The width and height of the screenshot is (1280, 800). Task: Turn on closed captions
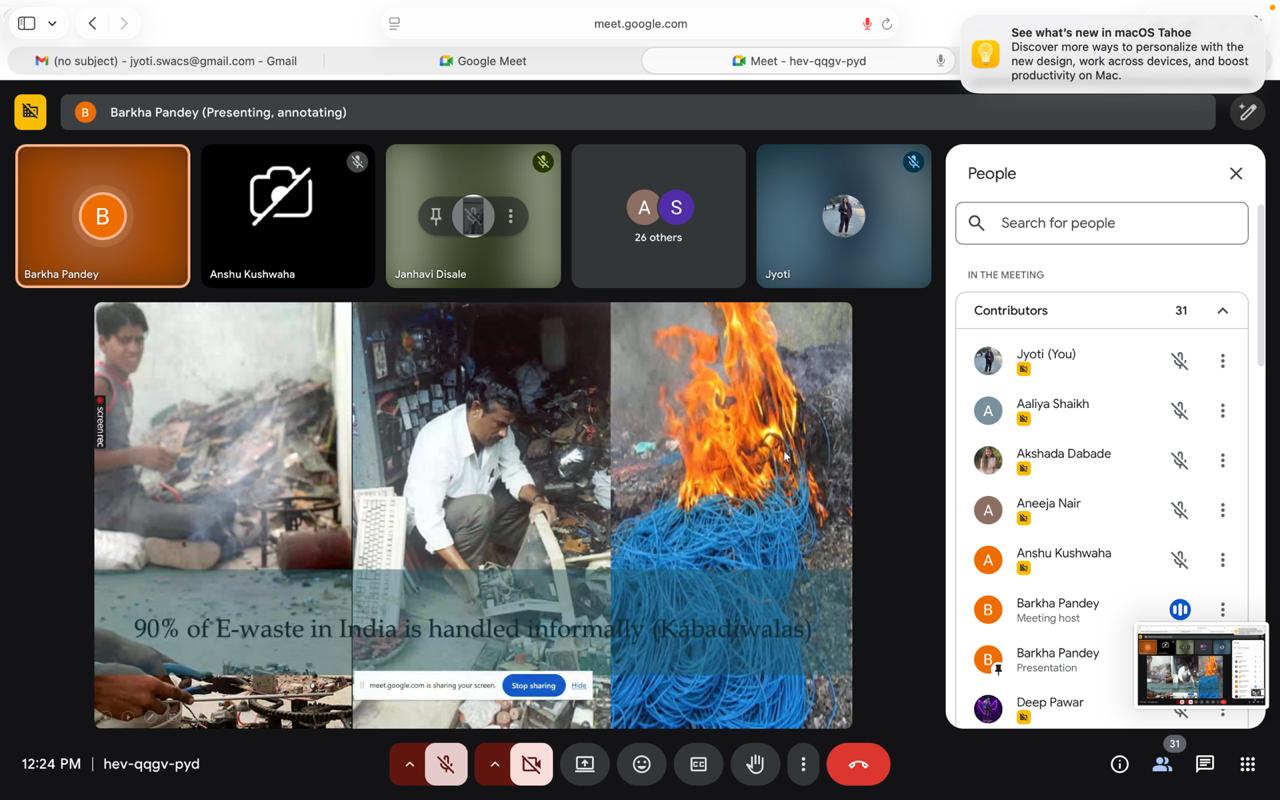(698, 764)
